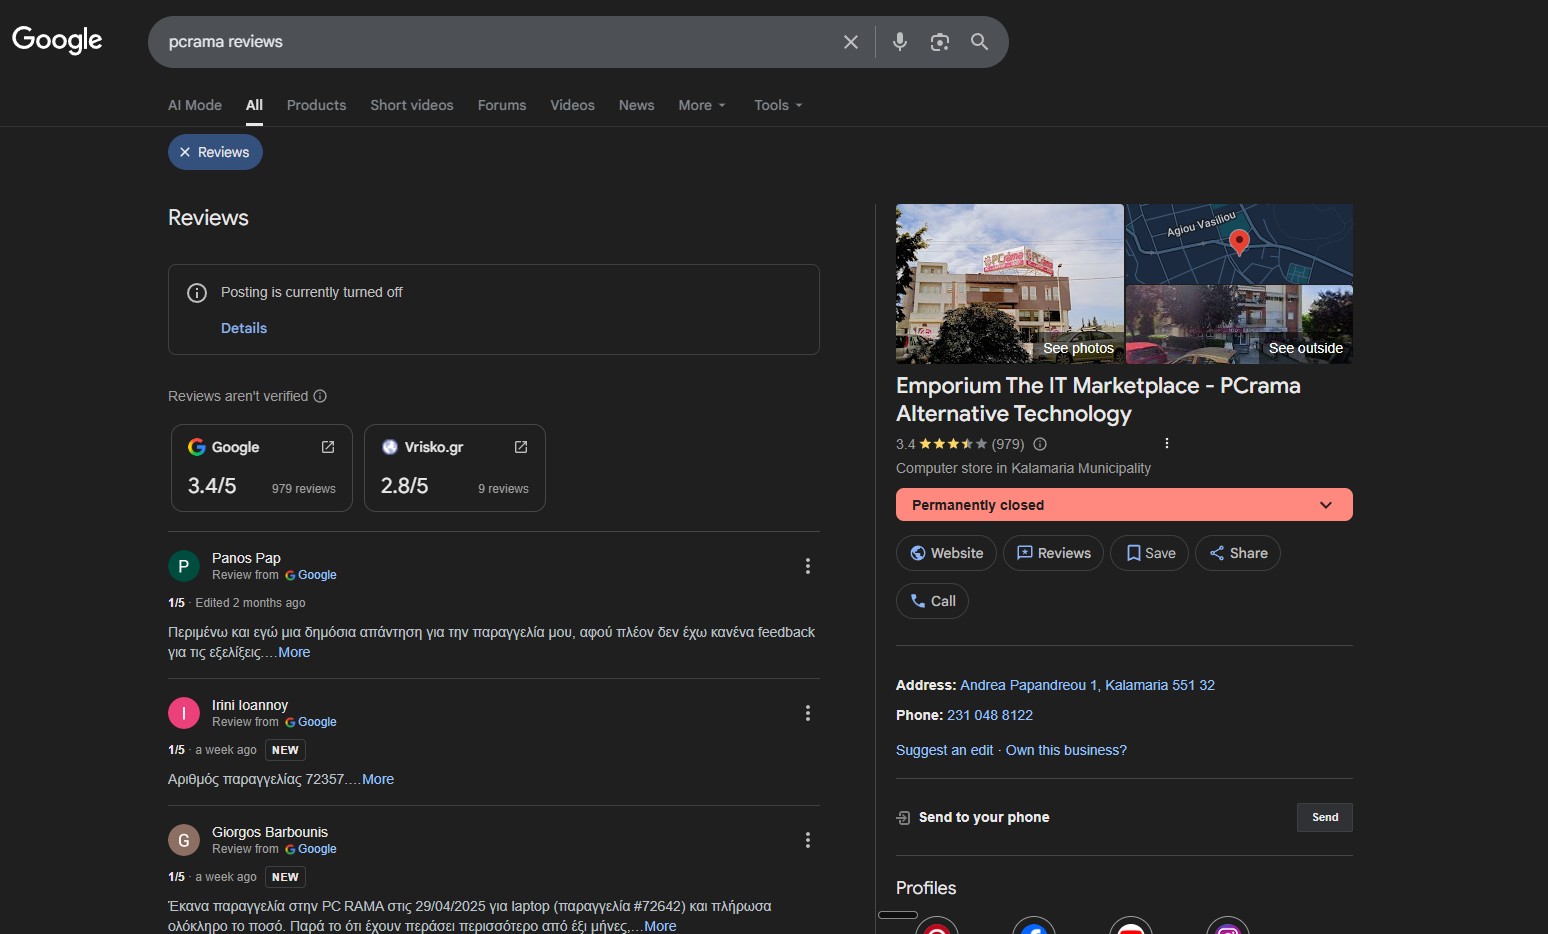Open options menu for Panos Pap review
1548x934 pixels.
coord(807,566)
